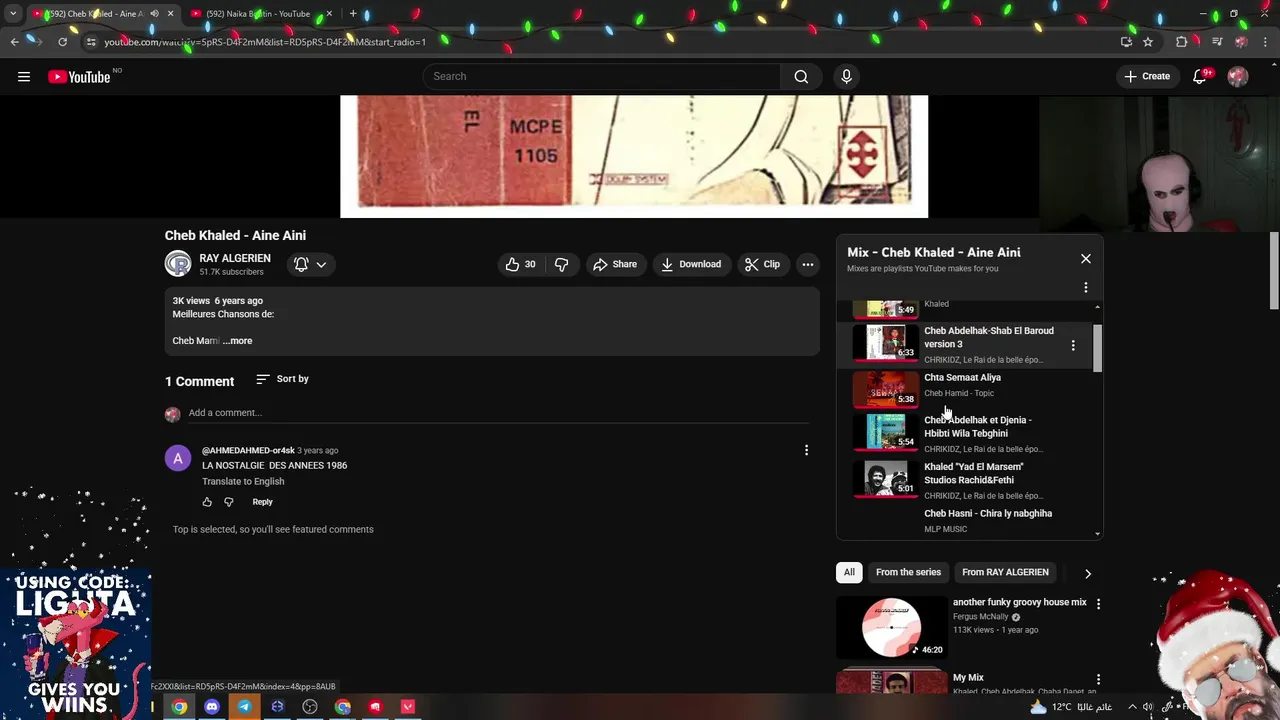Select Cheb Hasni - Chira ly nabghiha
Screen dimensions: 1280x720
click(988, 514)
